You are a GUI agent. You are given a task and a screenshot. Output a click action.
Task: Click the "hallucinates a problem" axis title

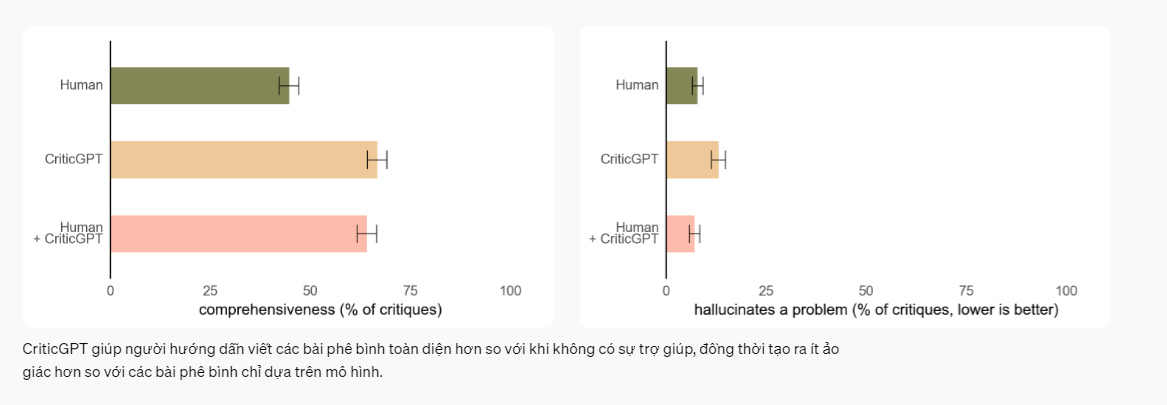876,310
